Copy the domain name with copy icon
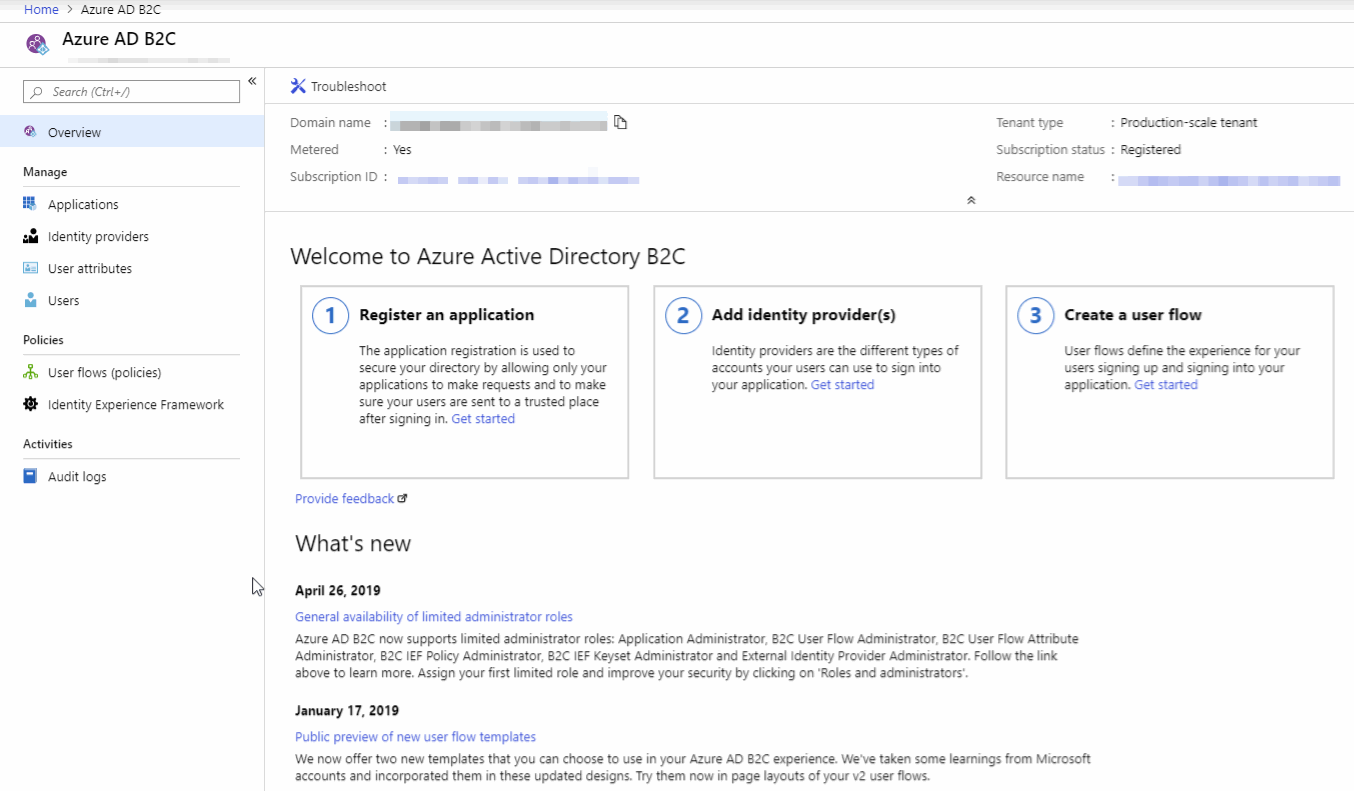 (620, 123)
